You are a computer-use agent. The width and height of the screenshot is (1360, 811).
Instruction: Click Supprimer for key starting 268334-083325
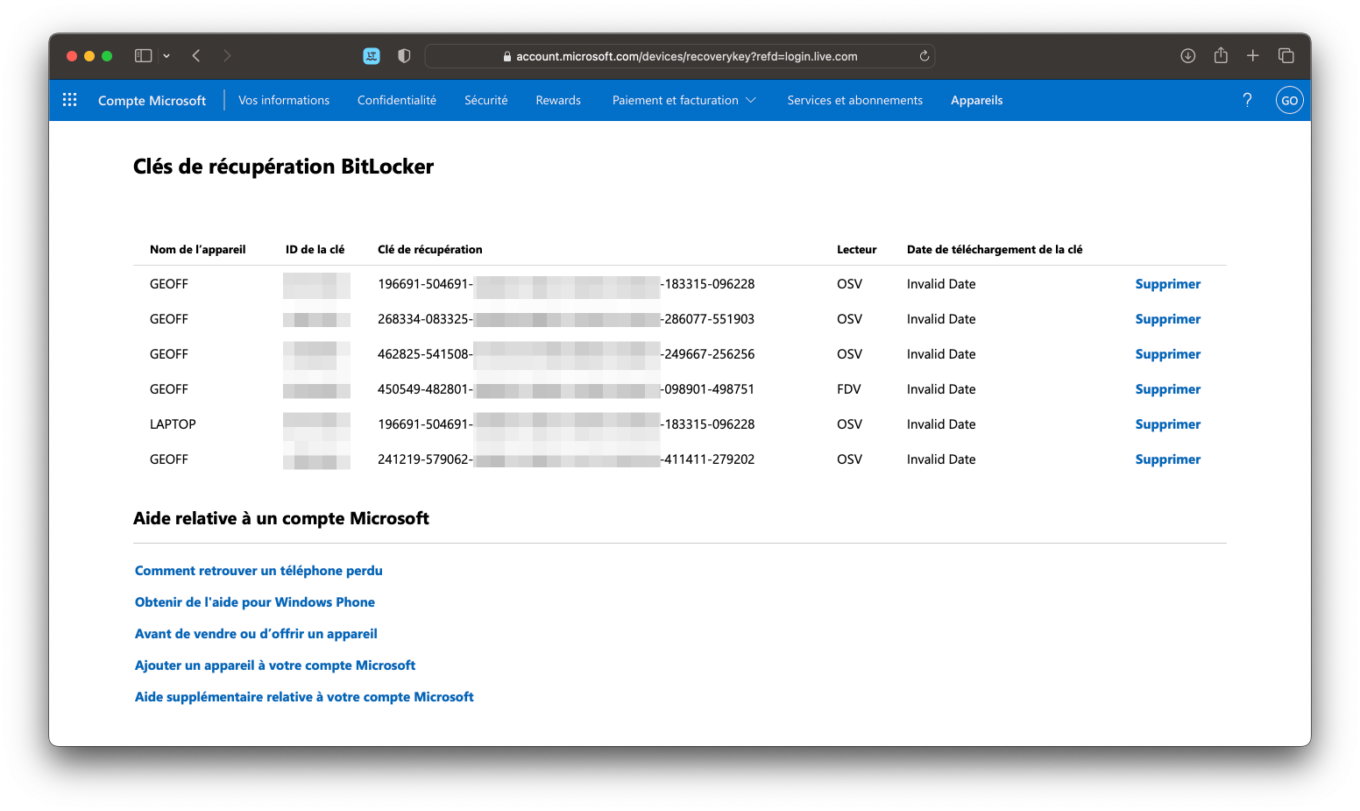tap(1168, 319)
